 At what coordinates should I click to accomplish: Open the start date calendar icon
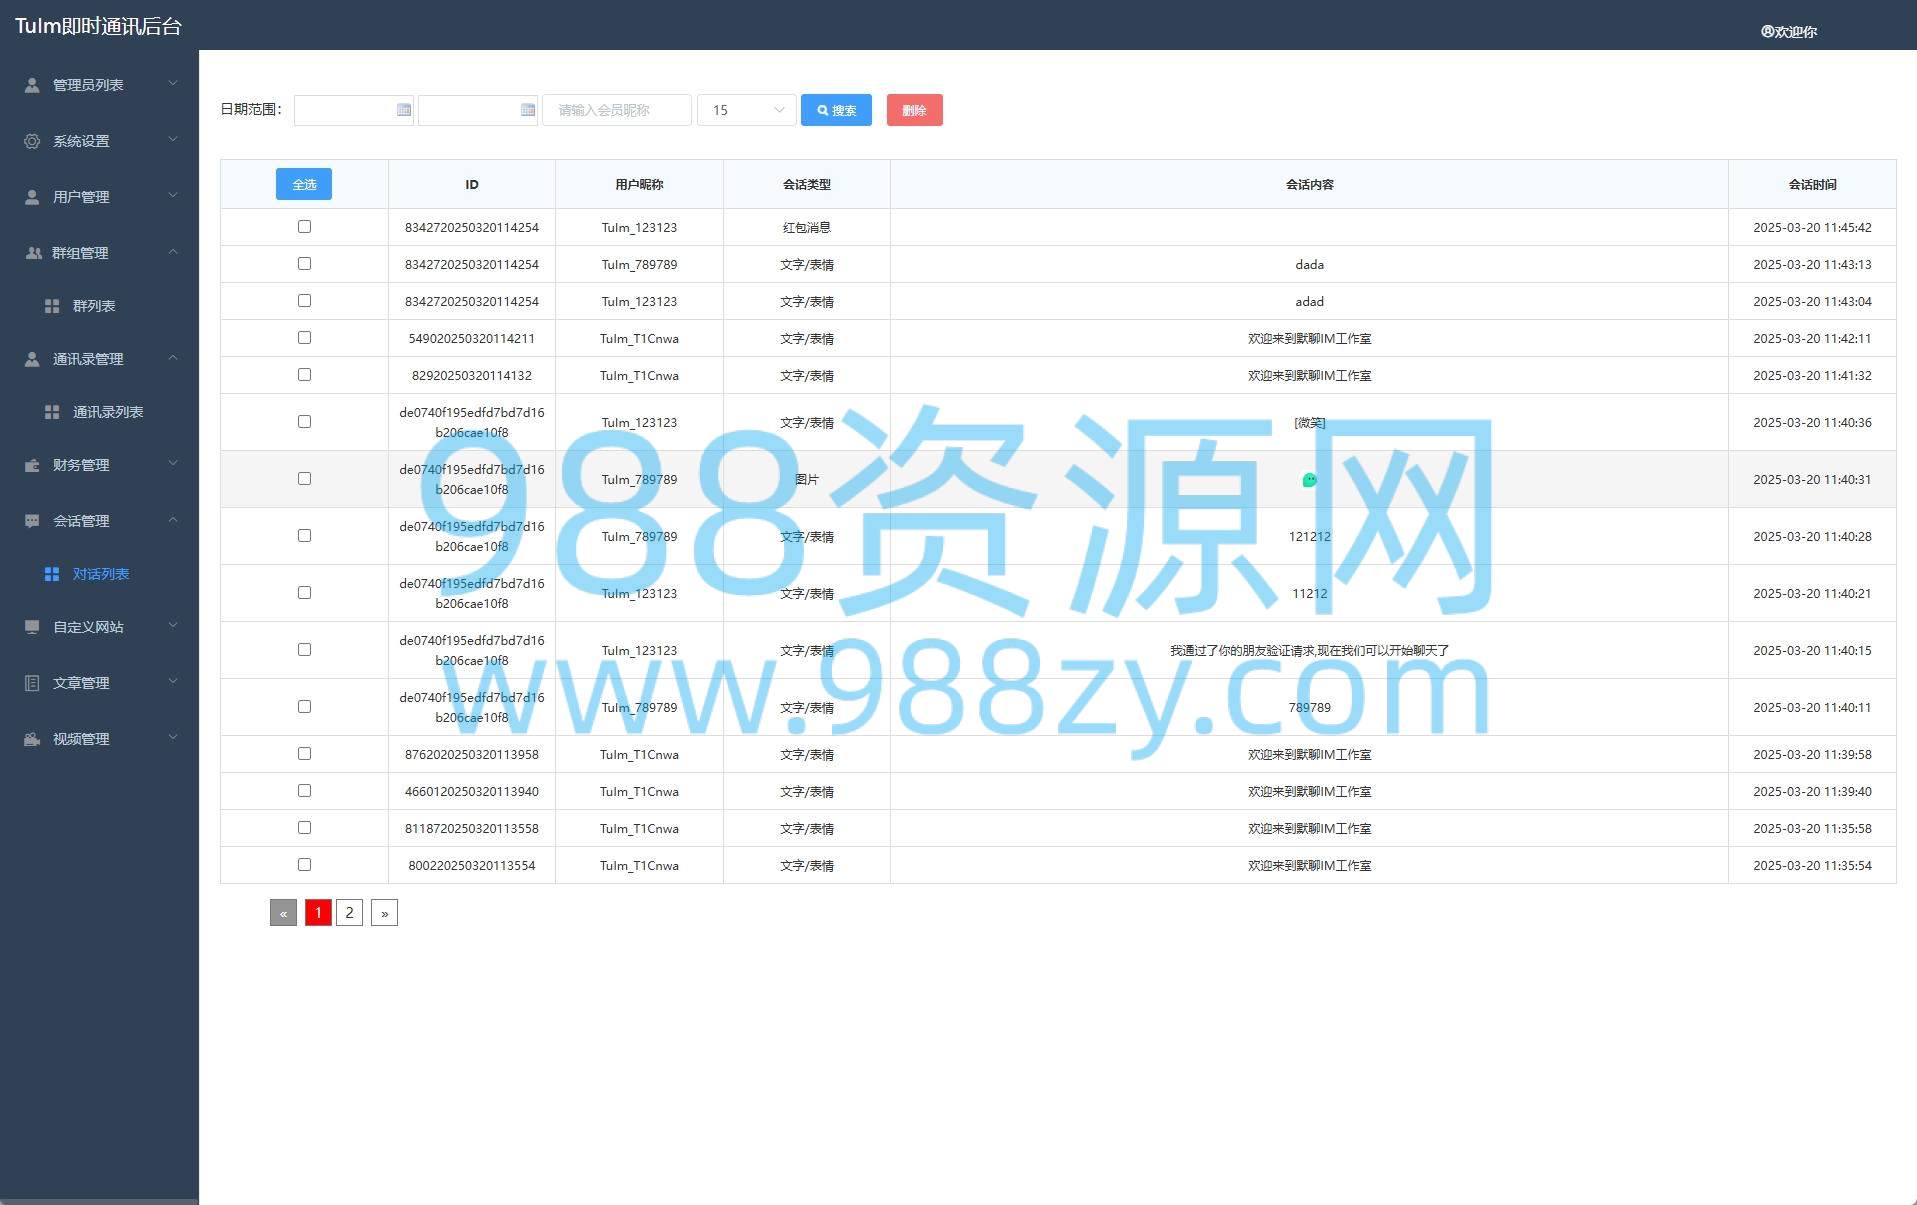tap(404, 110)
